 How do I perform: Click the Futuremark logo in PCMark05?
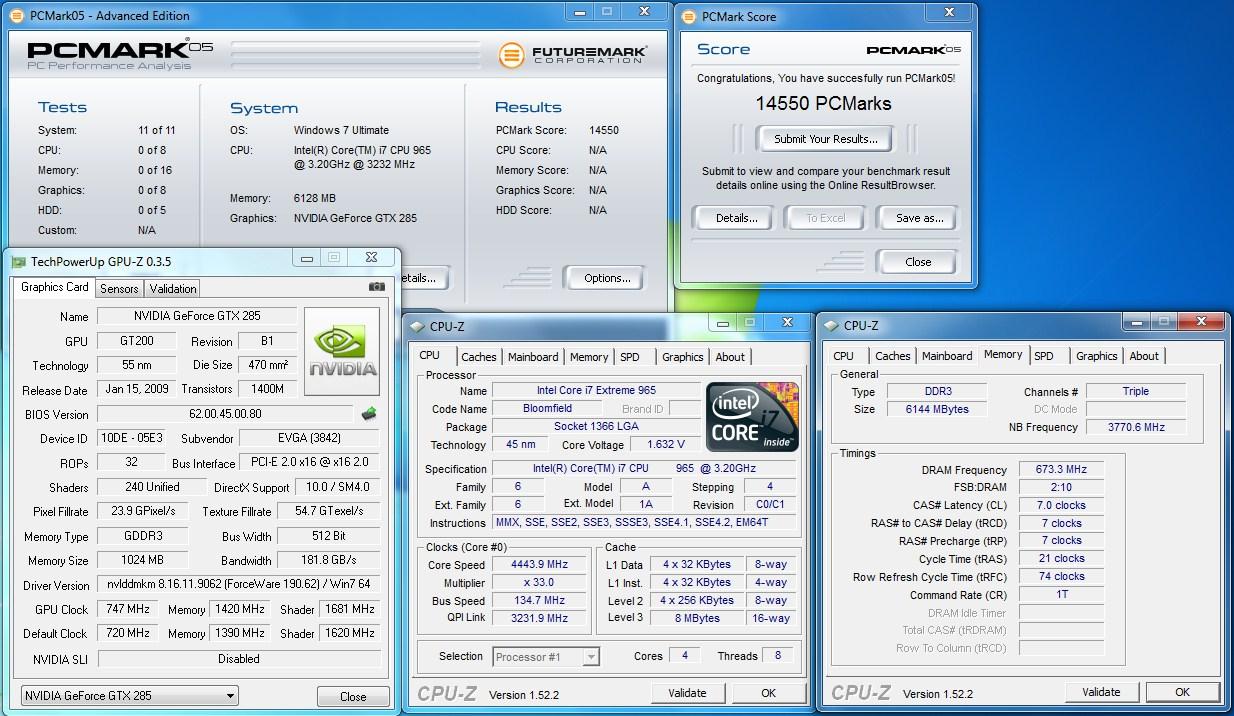pos(573,55)
